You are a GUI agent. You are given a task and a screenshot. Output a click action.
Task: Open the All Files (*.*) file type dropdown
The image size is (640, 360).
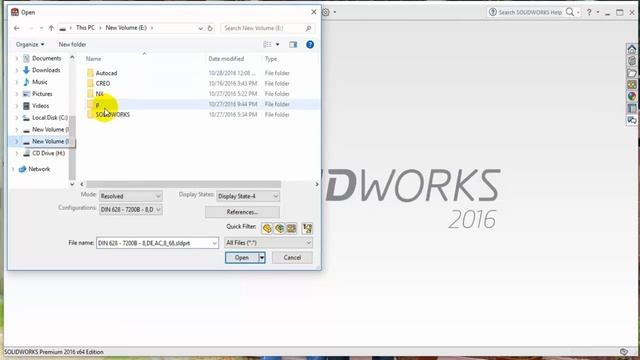coord(268,243)
